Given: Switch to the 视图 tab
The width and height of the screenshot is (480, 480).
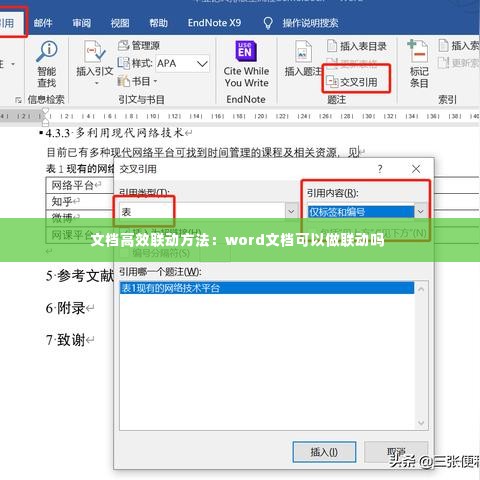Looking at the screenshot, I should [120, 23].
